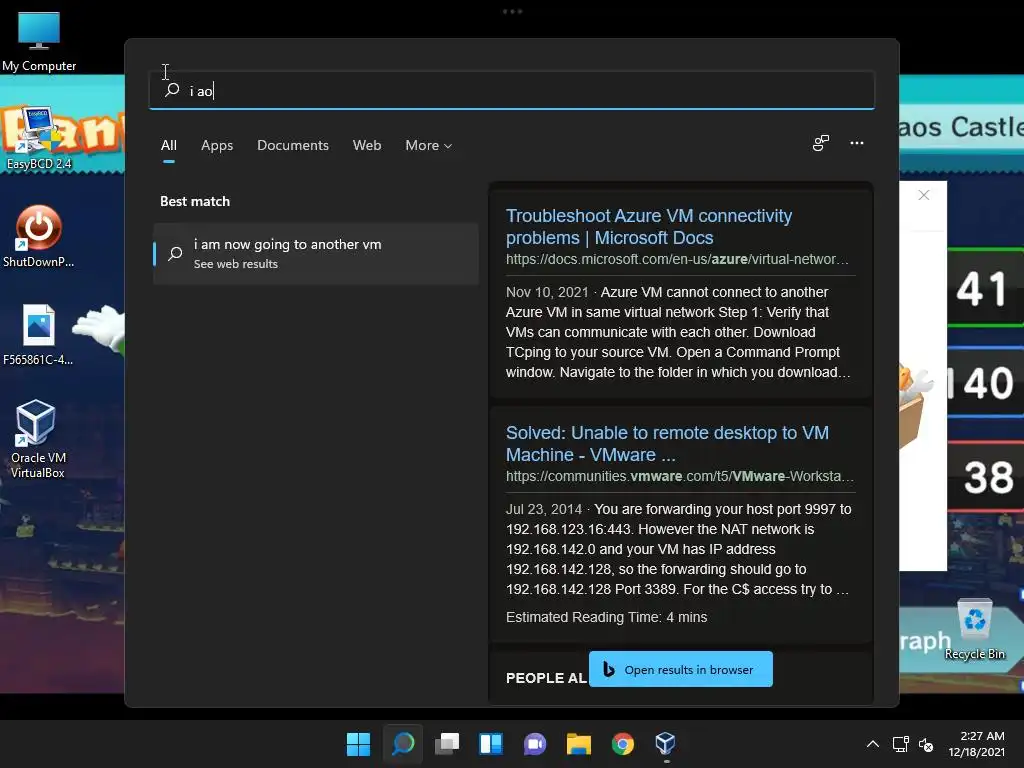
Task: Open Widgets panel from taskbar
Action: click(x=490, y=744)
